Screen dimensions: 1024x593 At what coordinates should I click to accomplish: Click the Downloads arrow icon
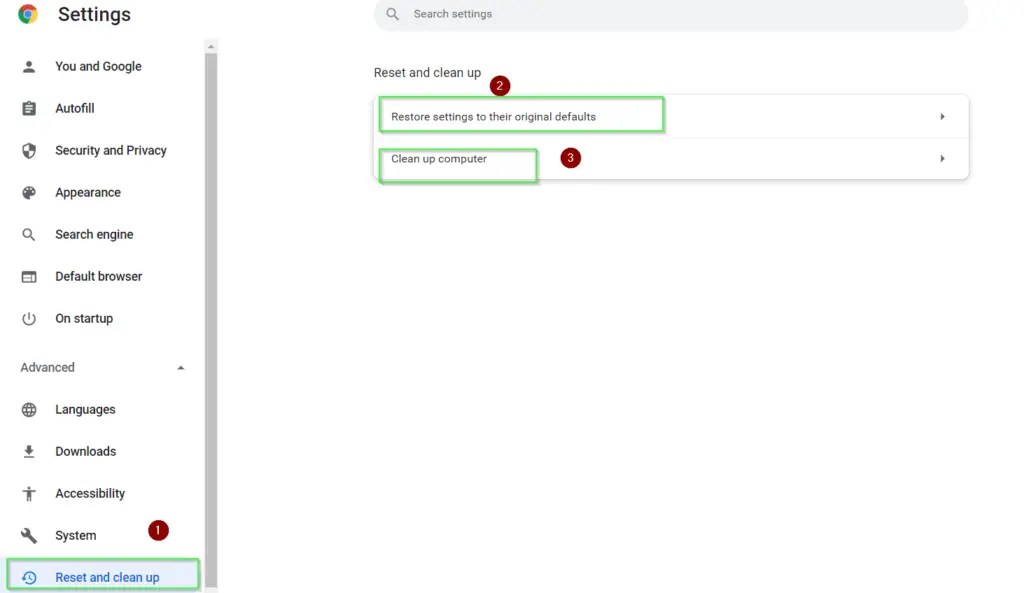point(29,451)
